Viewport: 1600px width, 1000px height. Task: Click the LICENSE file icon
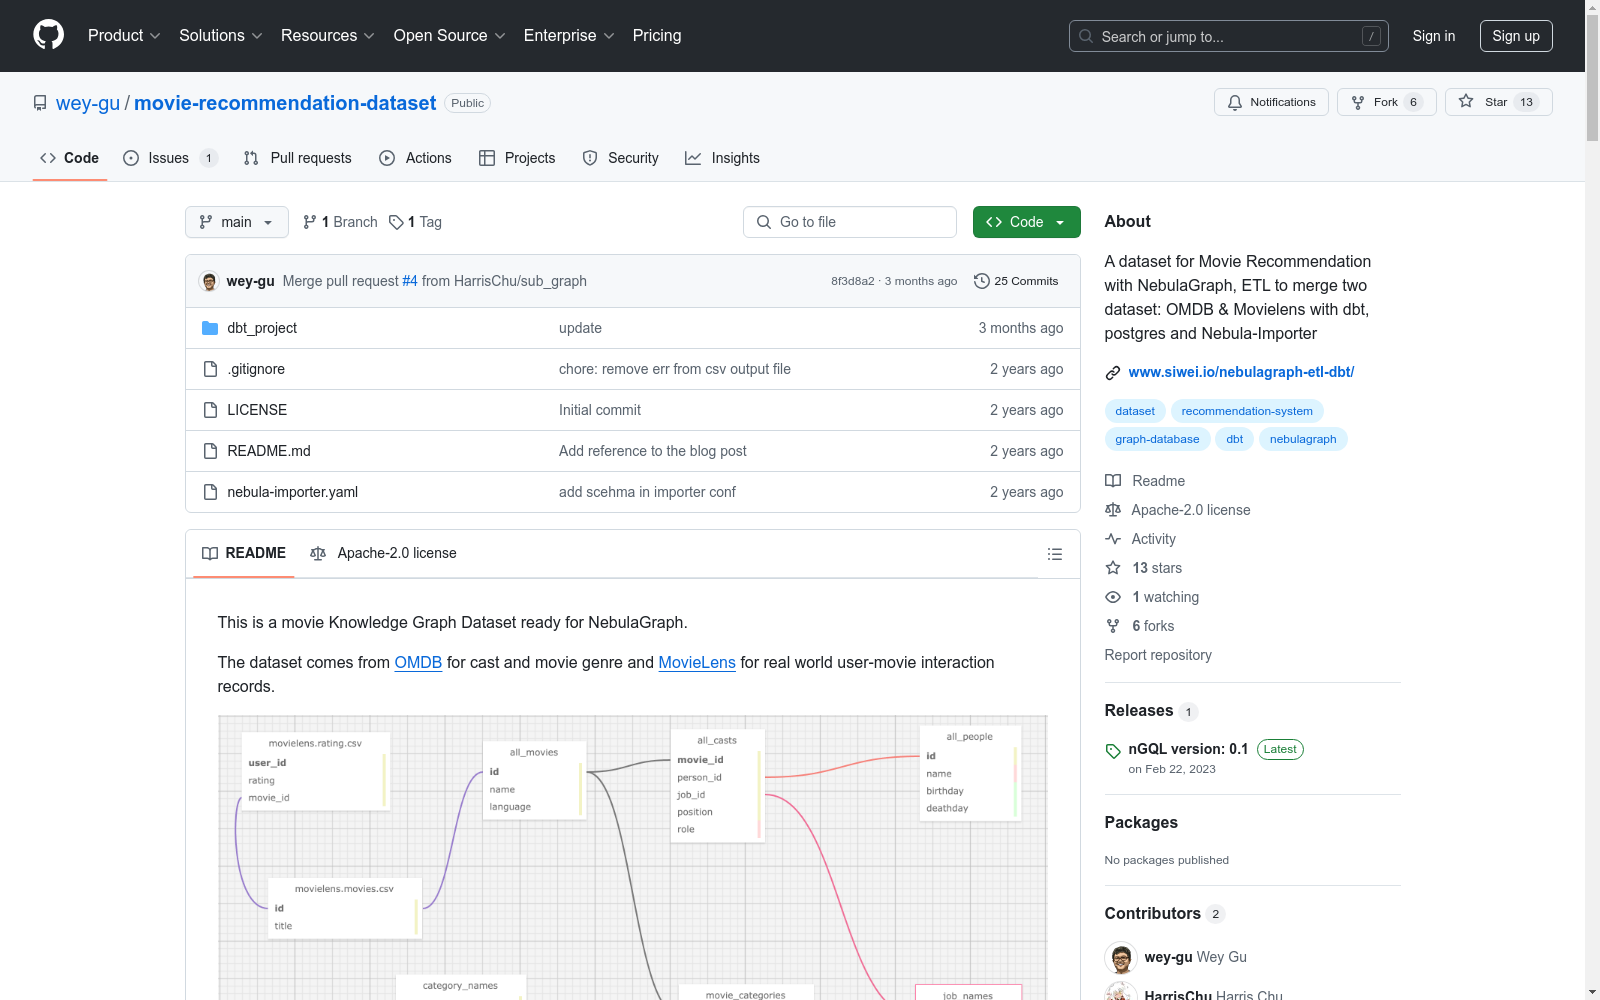pos(210,410)
